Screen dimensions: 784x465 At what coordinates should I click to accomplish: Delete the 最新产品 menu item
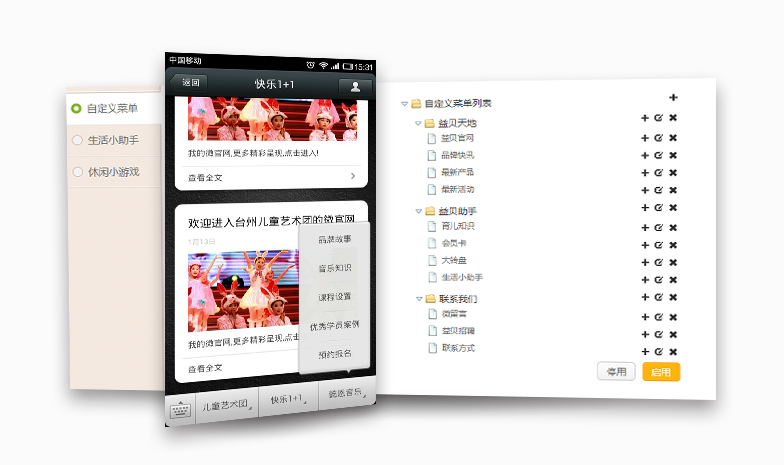coord(673,173)
